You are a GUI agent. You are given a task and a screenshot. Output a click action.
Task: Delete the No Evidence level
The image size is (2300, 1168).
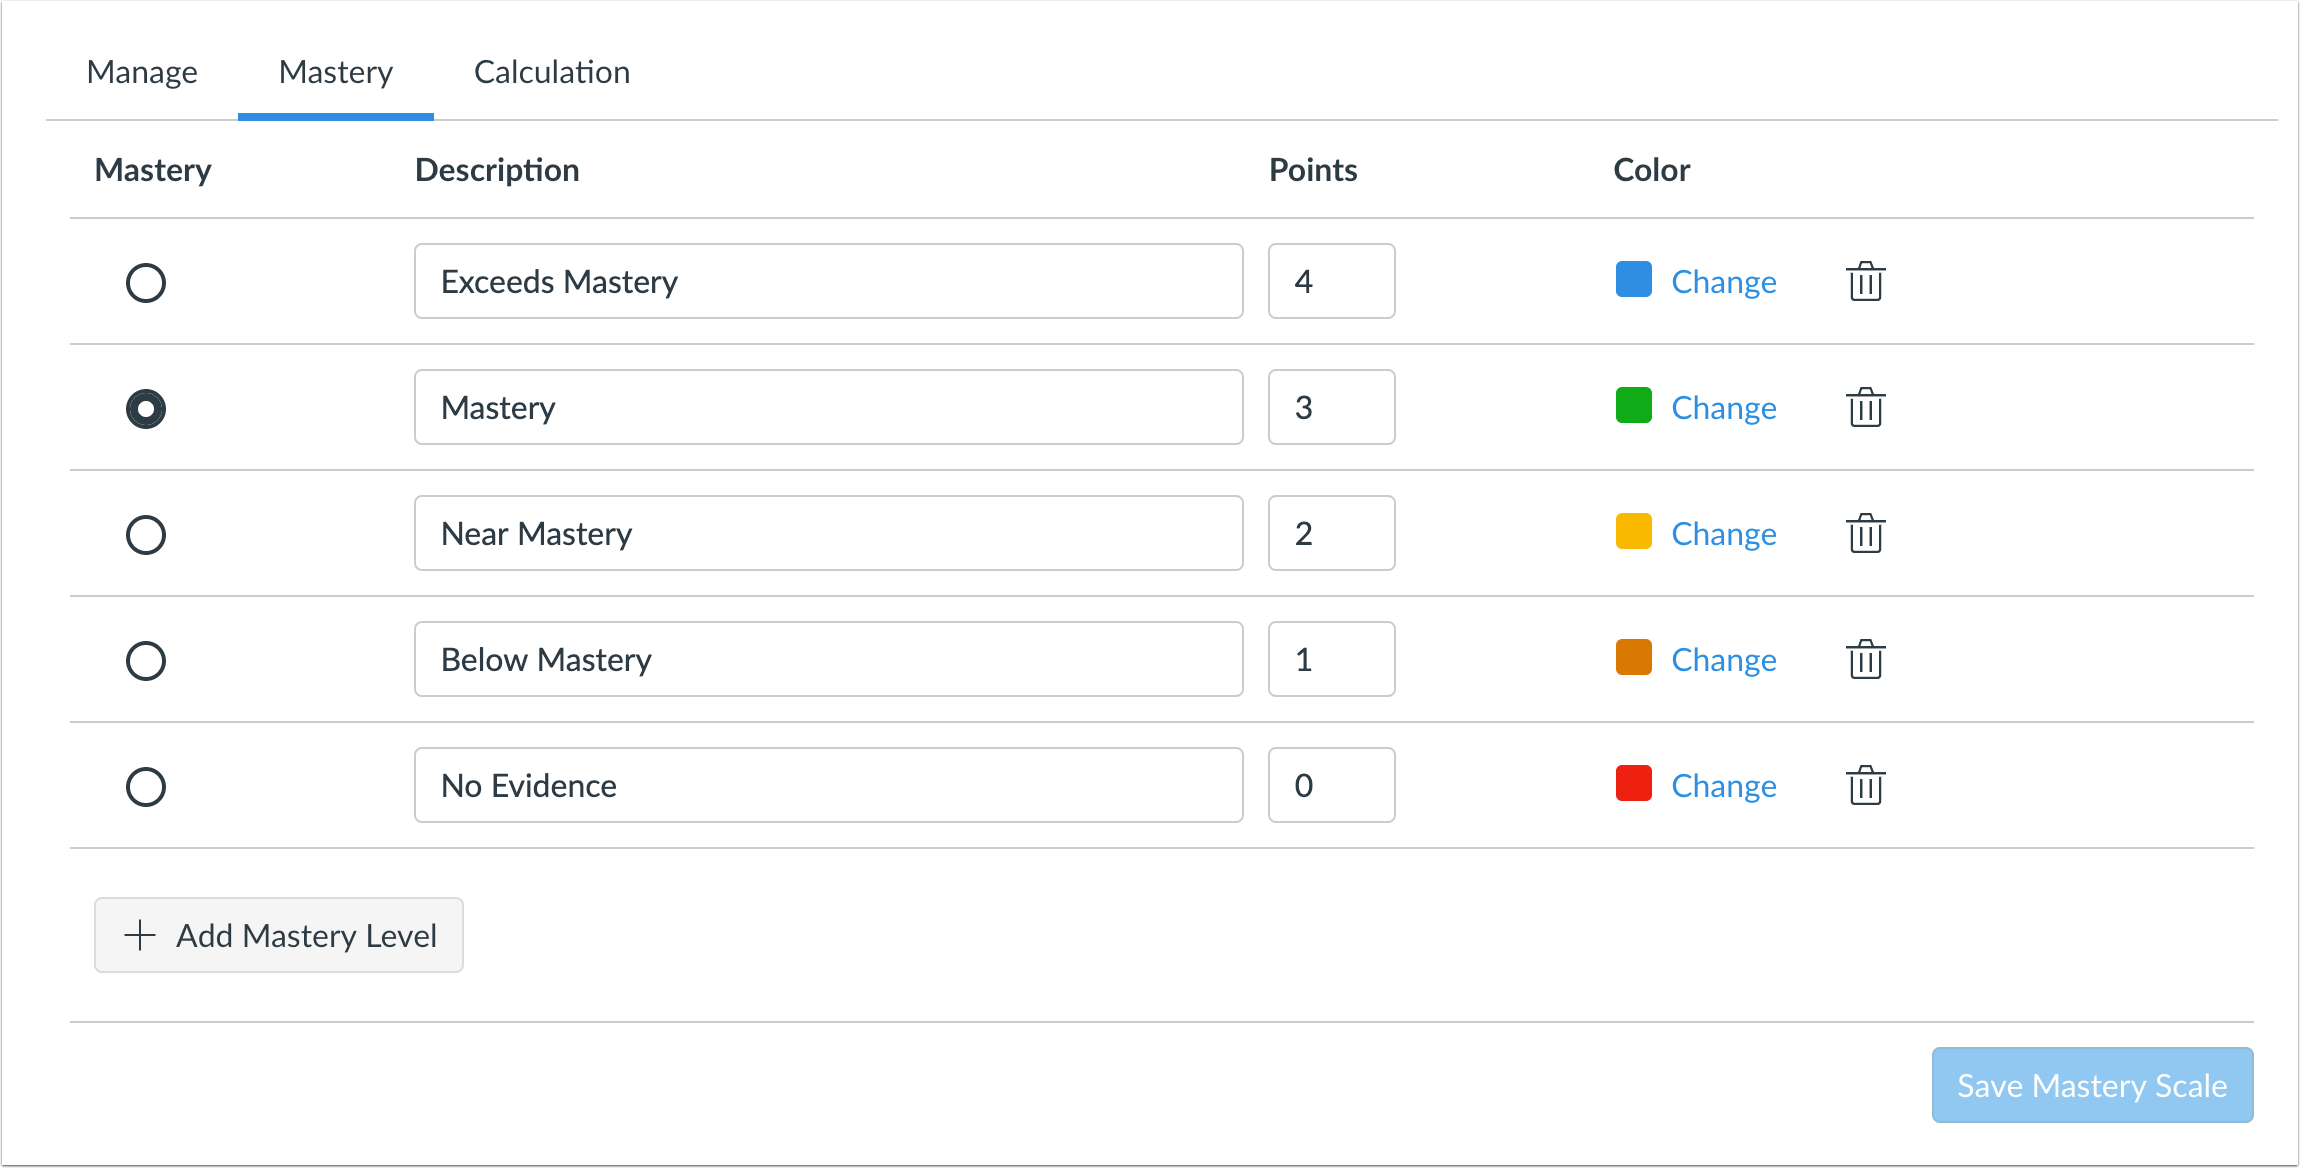pyautogui.click(x=1864, y=785)
